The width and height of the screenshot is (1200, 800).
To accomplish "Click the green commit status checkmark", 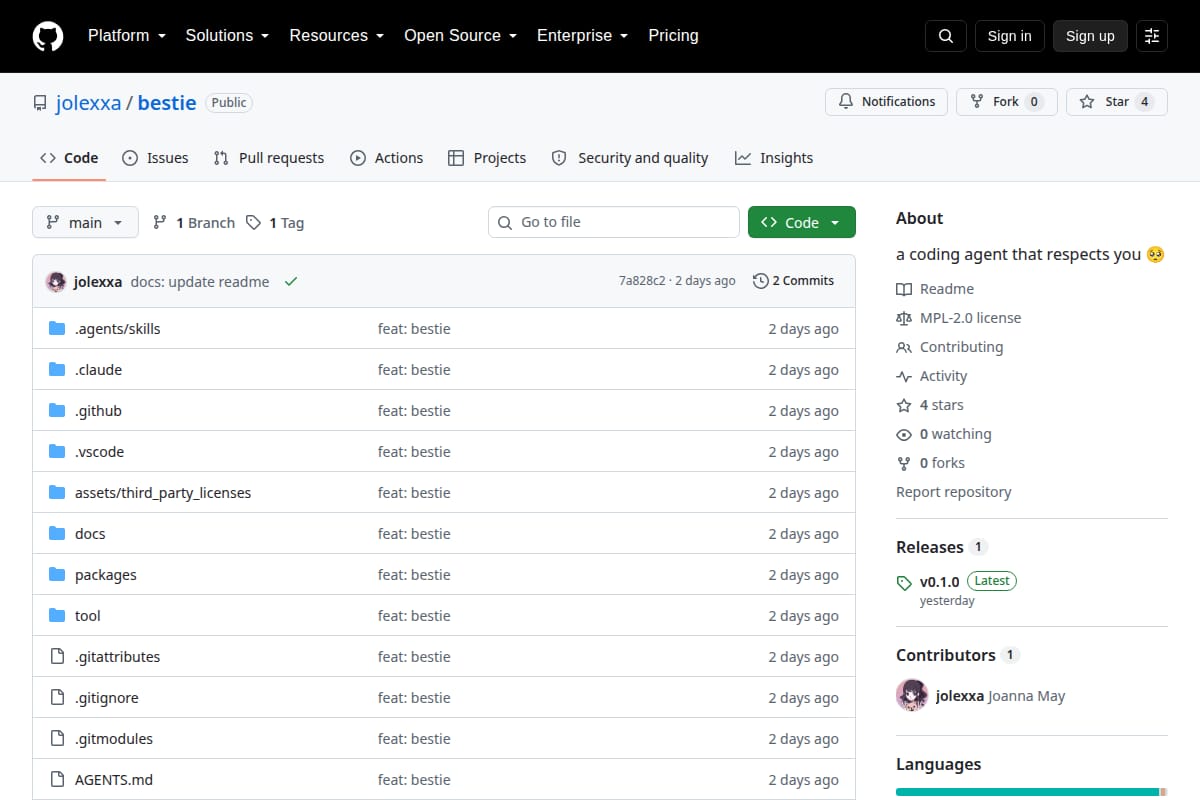I will pyautogui.click(x=291, y=282).
